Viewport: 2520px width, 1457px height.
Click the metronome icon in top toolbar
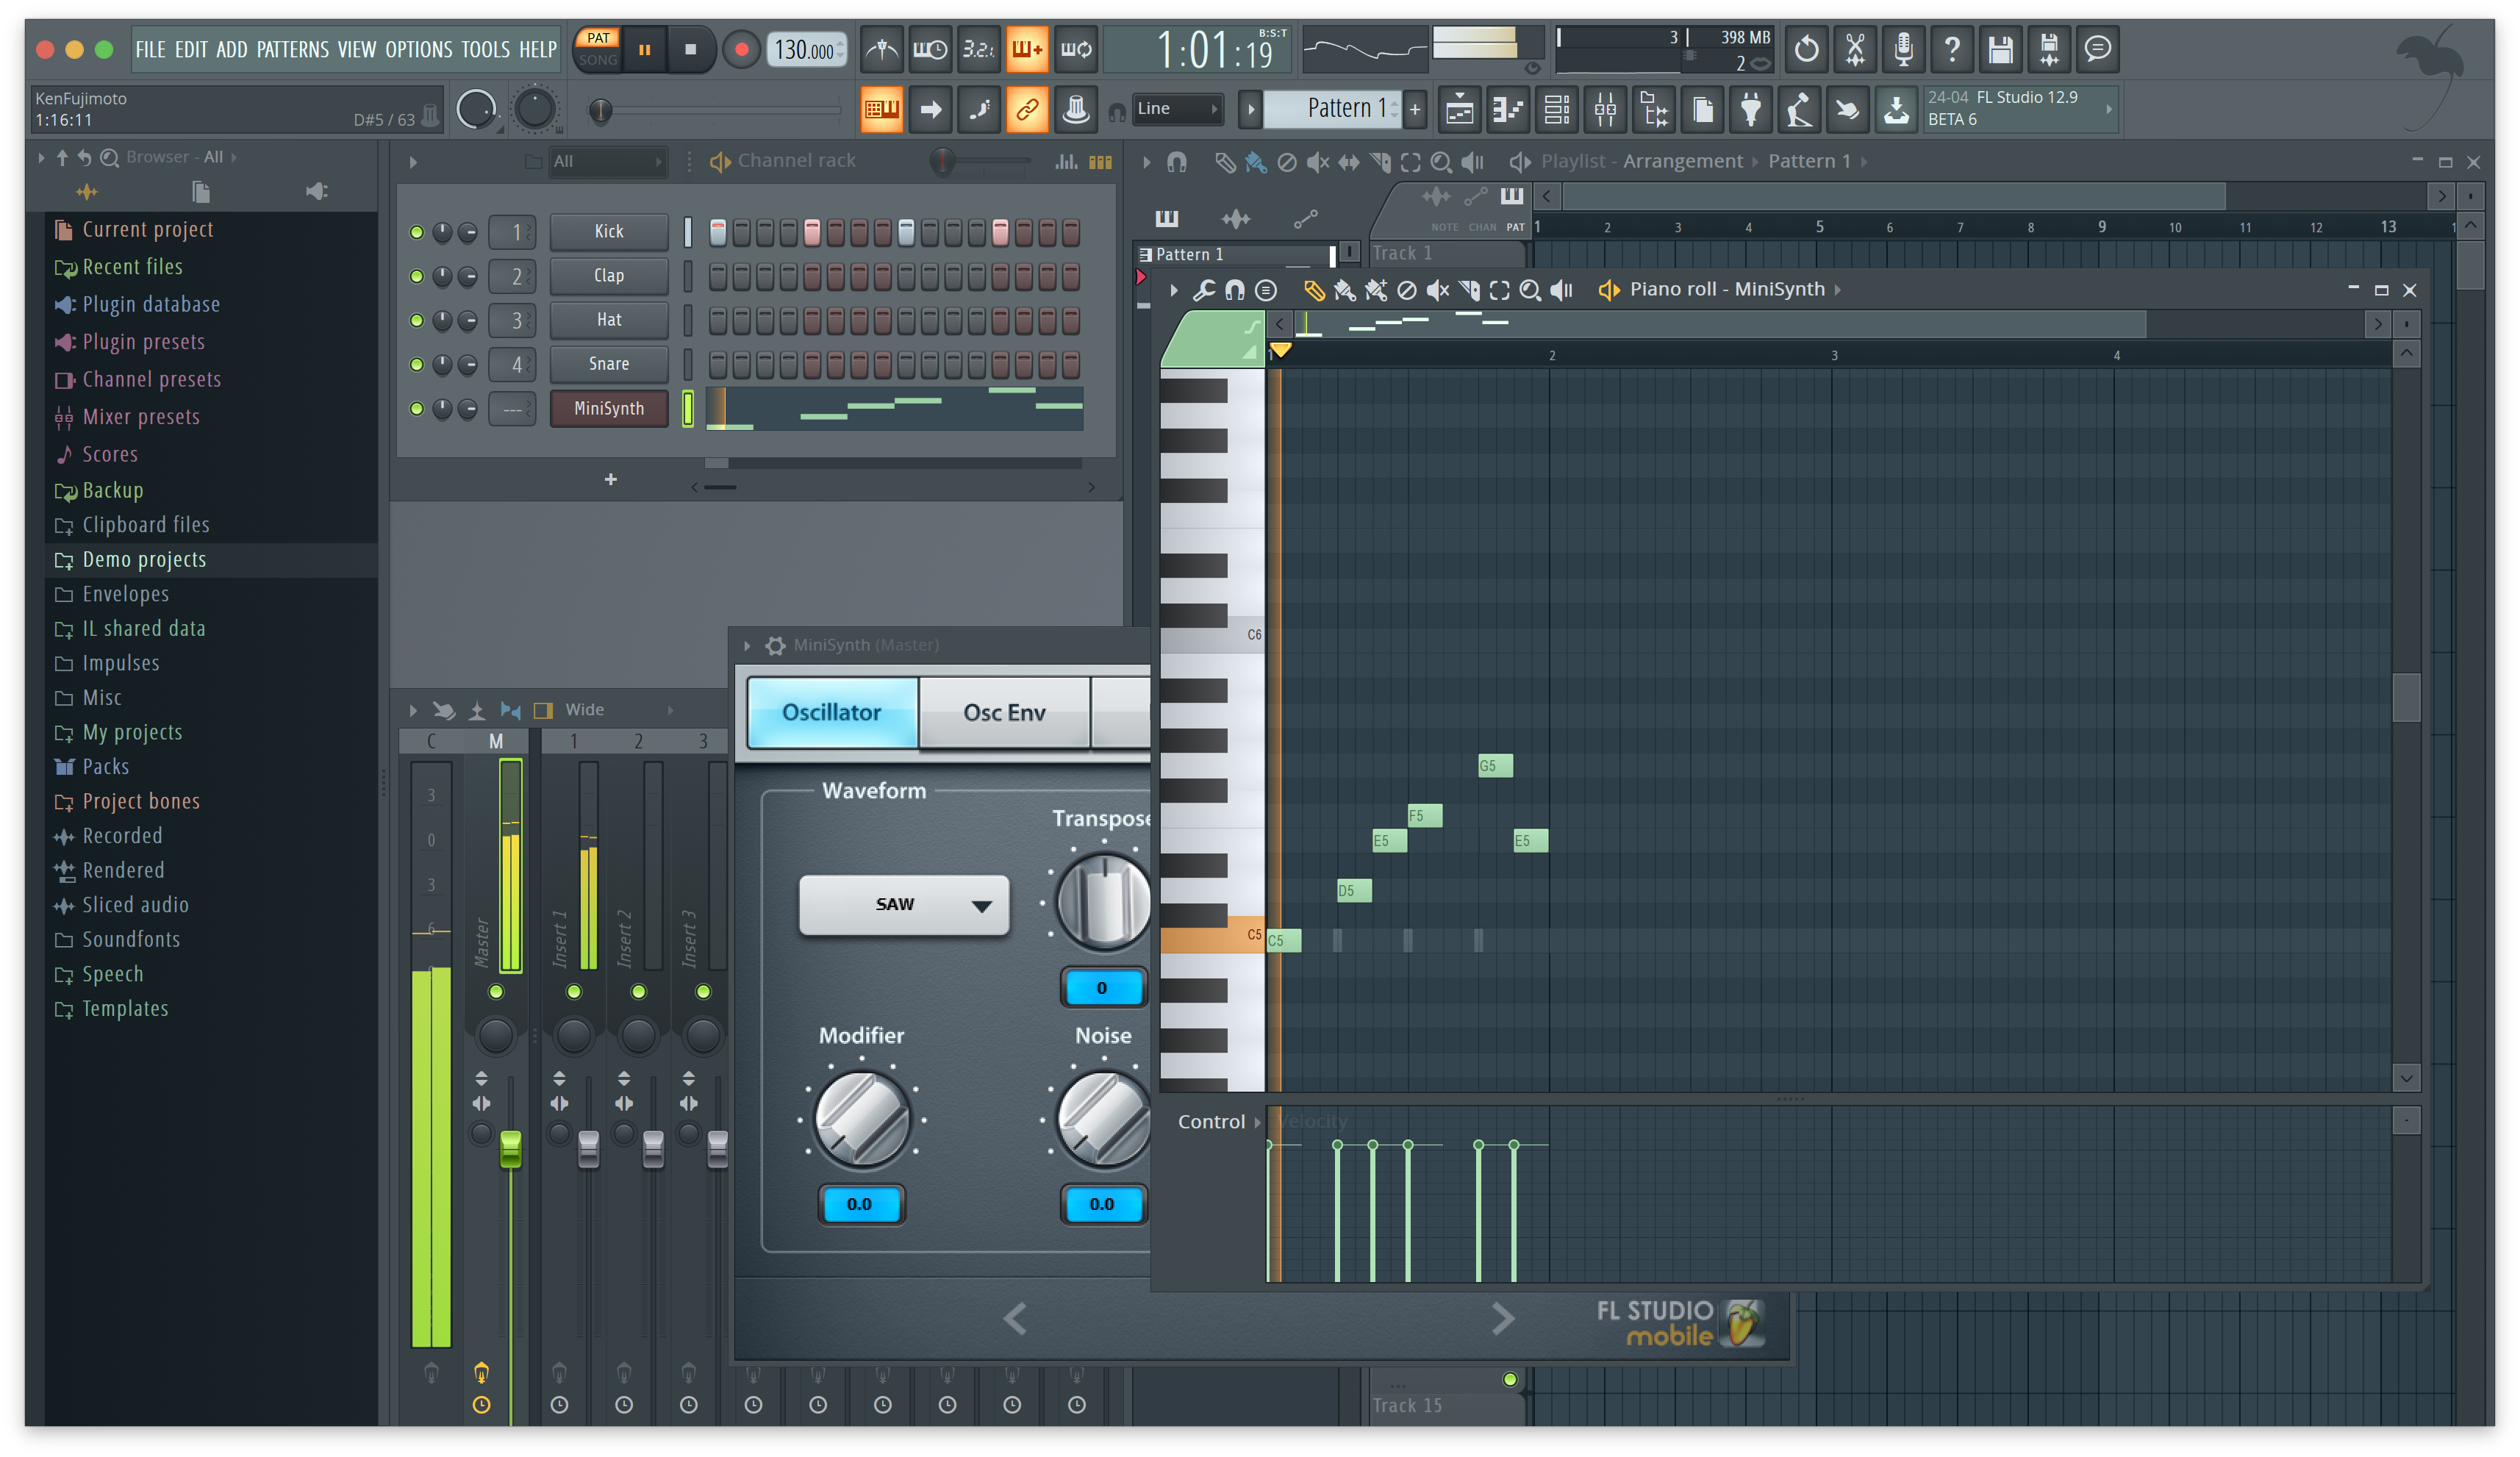point(881,49)
